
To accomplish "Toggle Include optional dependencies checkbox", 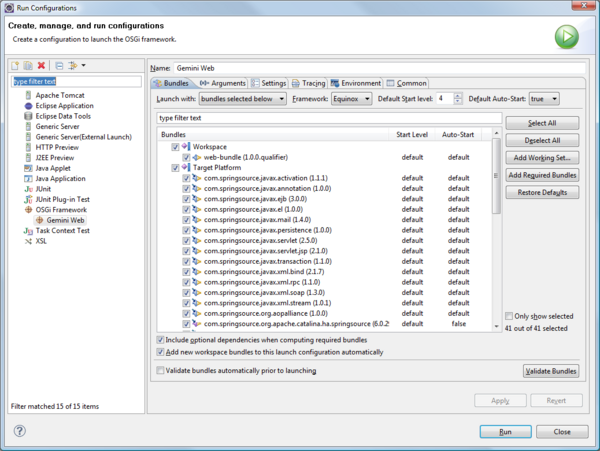I will coord(160,340).
